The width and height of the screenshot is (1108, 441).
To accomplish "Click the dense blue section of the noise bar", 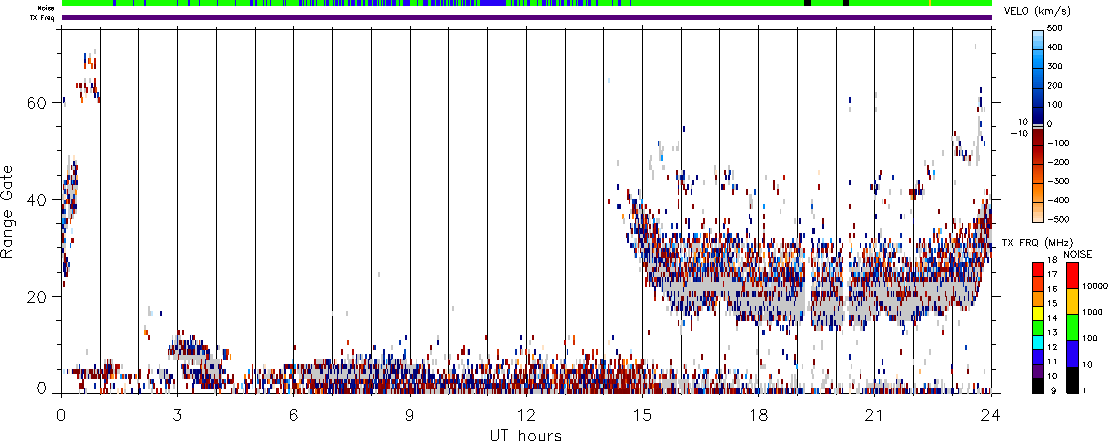I will pyautogui.click(x=494, y=3).
